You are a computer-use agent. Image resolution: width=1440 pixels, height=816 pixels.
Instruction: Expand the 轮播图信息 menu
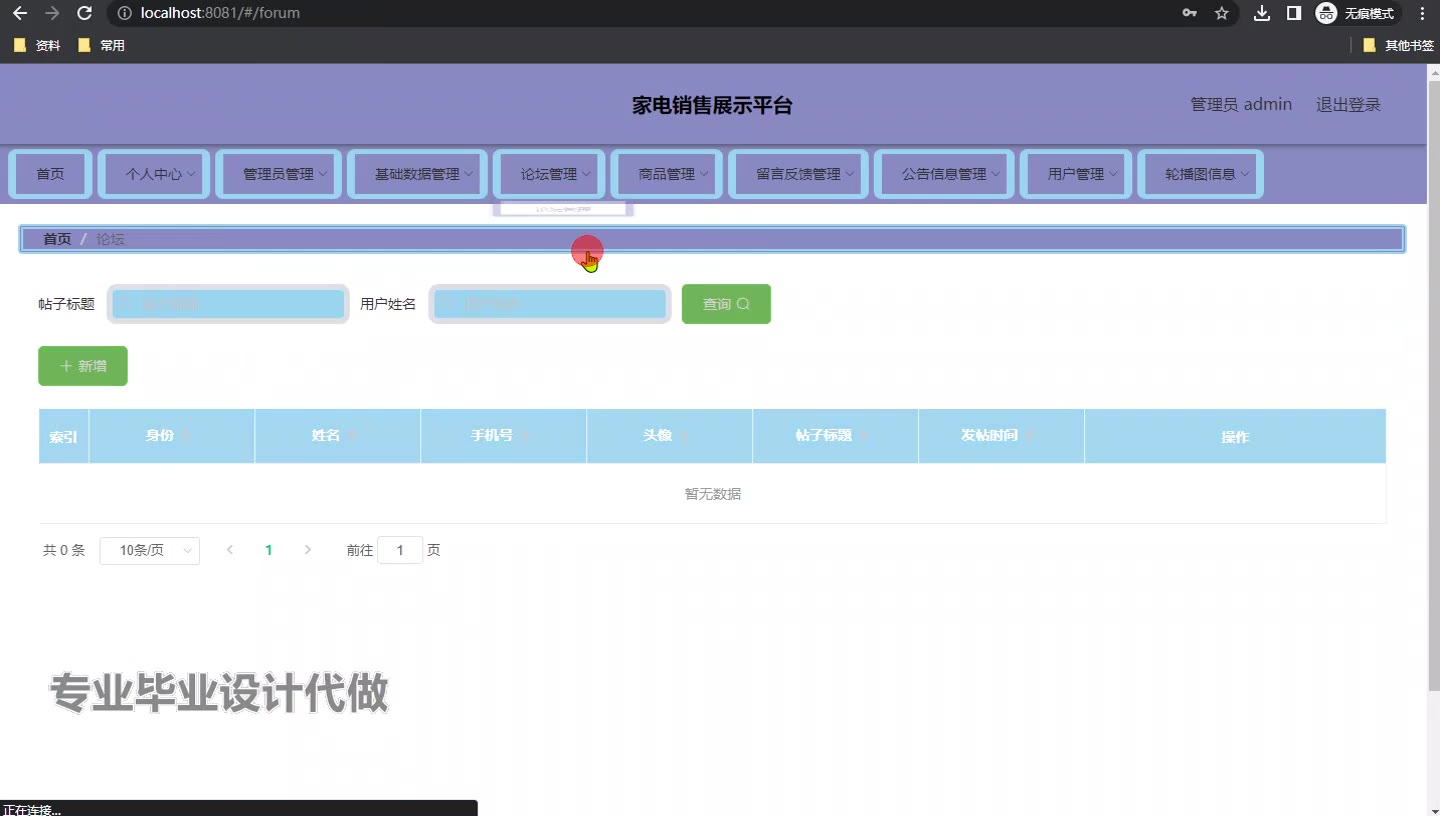[1201, 174]
